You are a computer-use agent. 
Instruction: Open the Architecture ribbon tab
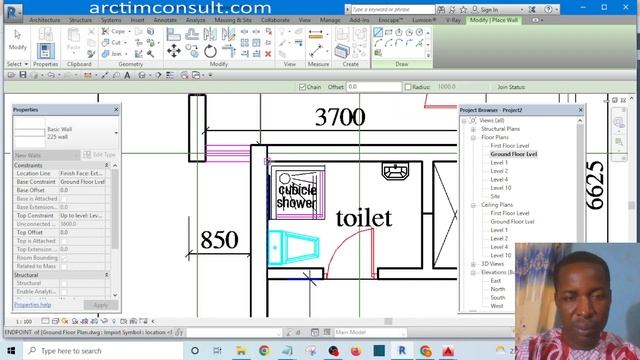(44, 20)
